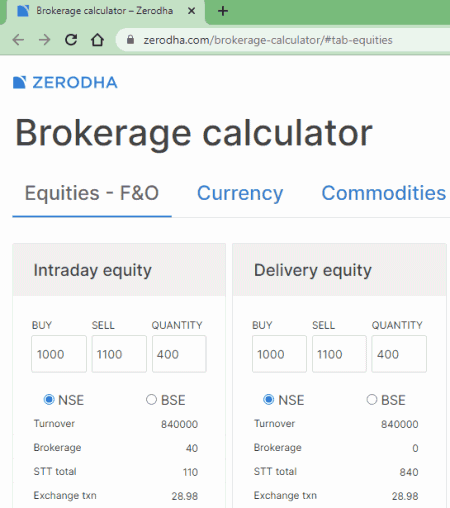Close the Brokerage calculator tab
This screenshot has height=508, width=450.
pyautogui.click(x=191, y=11)
